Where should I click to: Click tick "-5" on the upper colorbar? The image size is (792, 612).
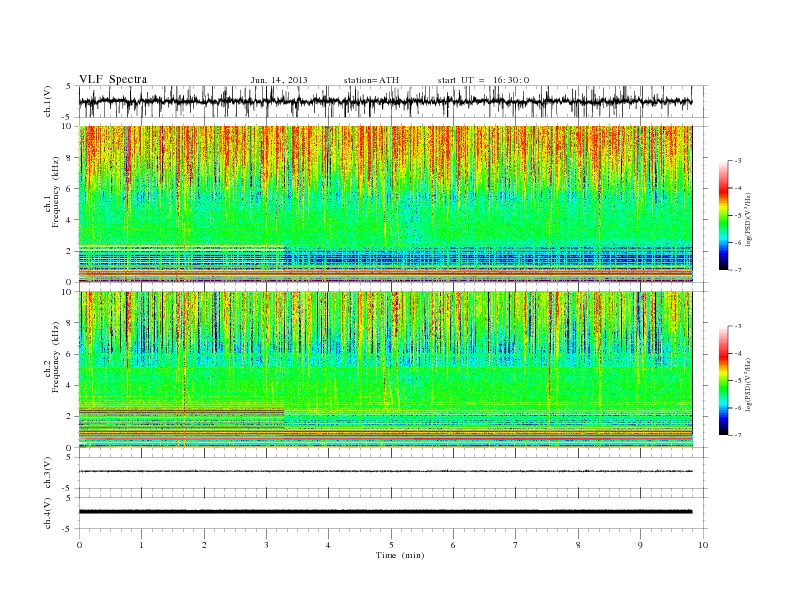pos(738,216)
